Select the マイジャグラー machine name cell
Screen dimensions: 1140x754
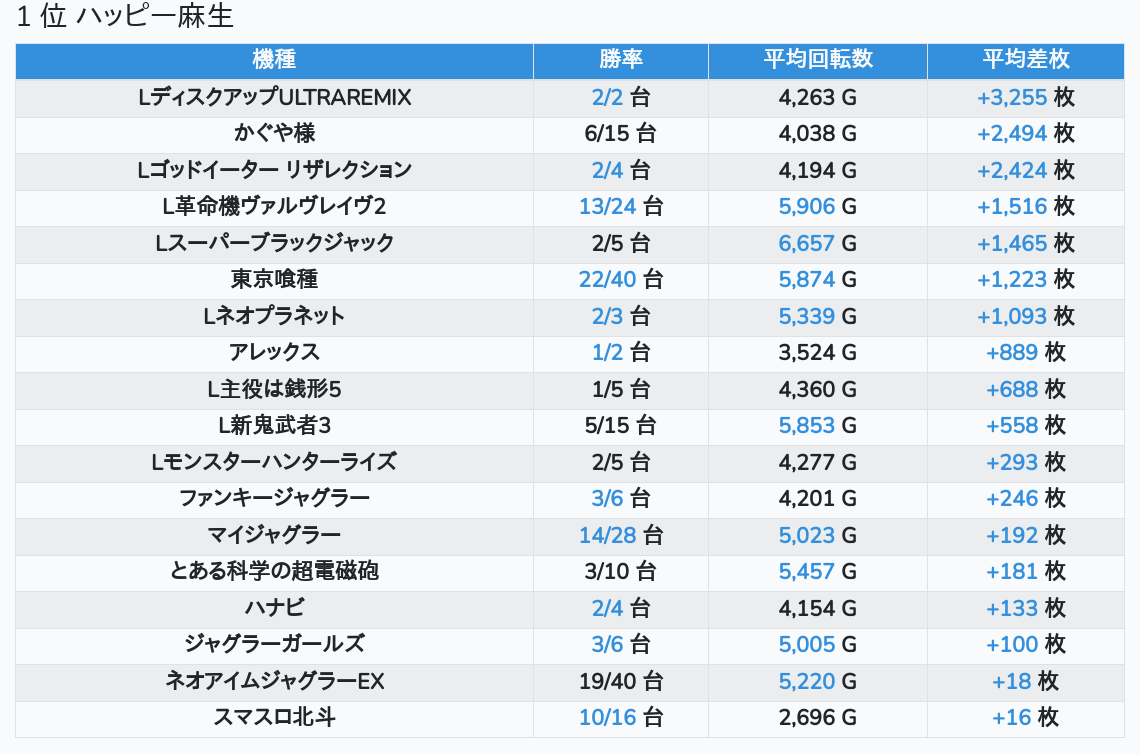click(274, 535)
